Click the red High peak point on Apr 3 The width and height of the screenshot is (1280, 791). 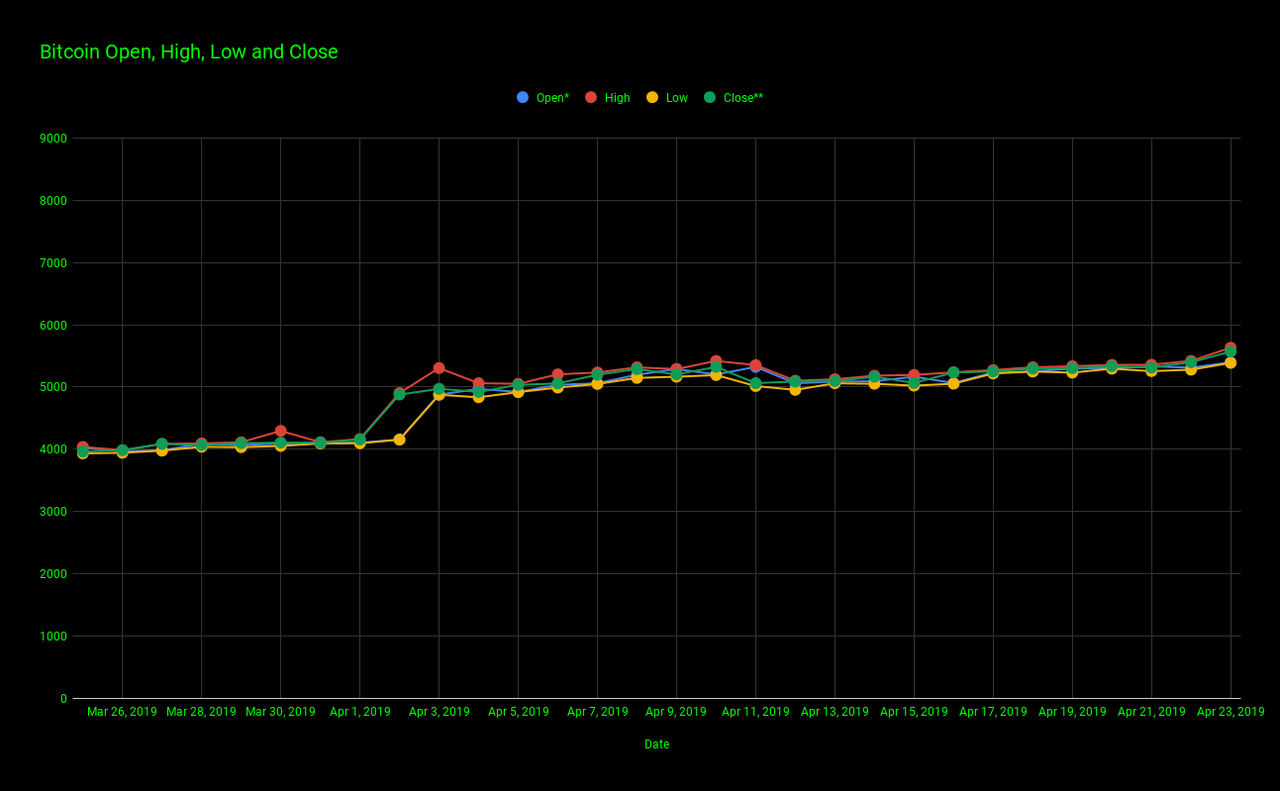pyautogui.click(x=439, y=368)
